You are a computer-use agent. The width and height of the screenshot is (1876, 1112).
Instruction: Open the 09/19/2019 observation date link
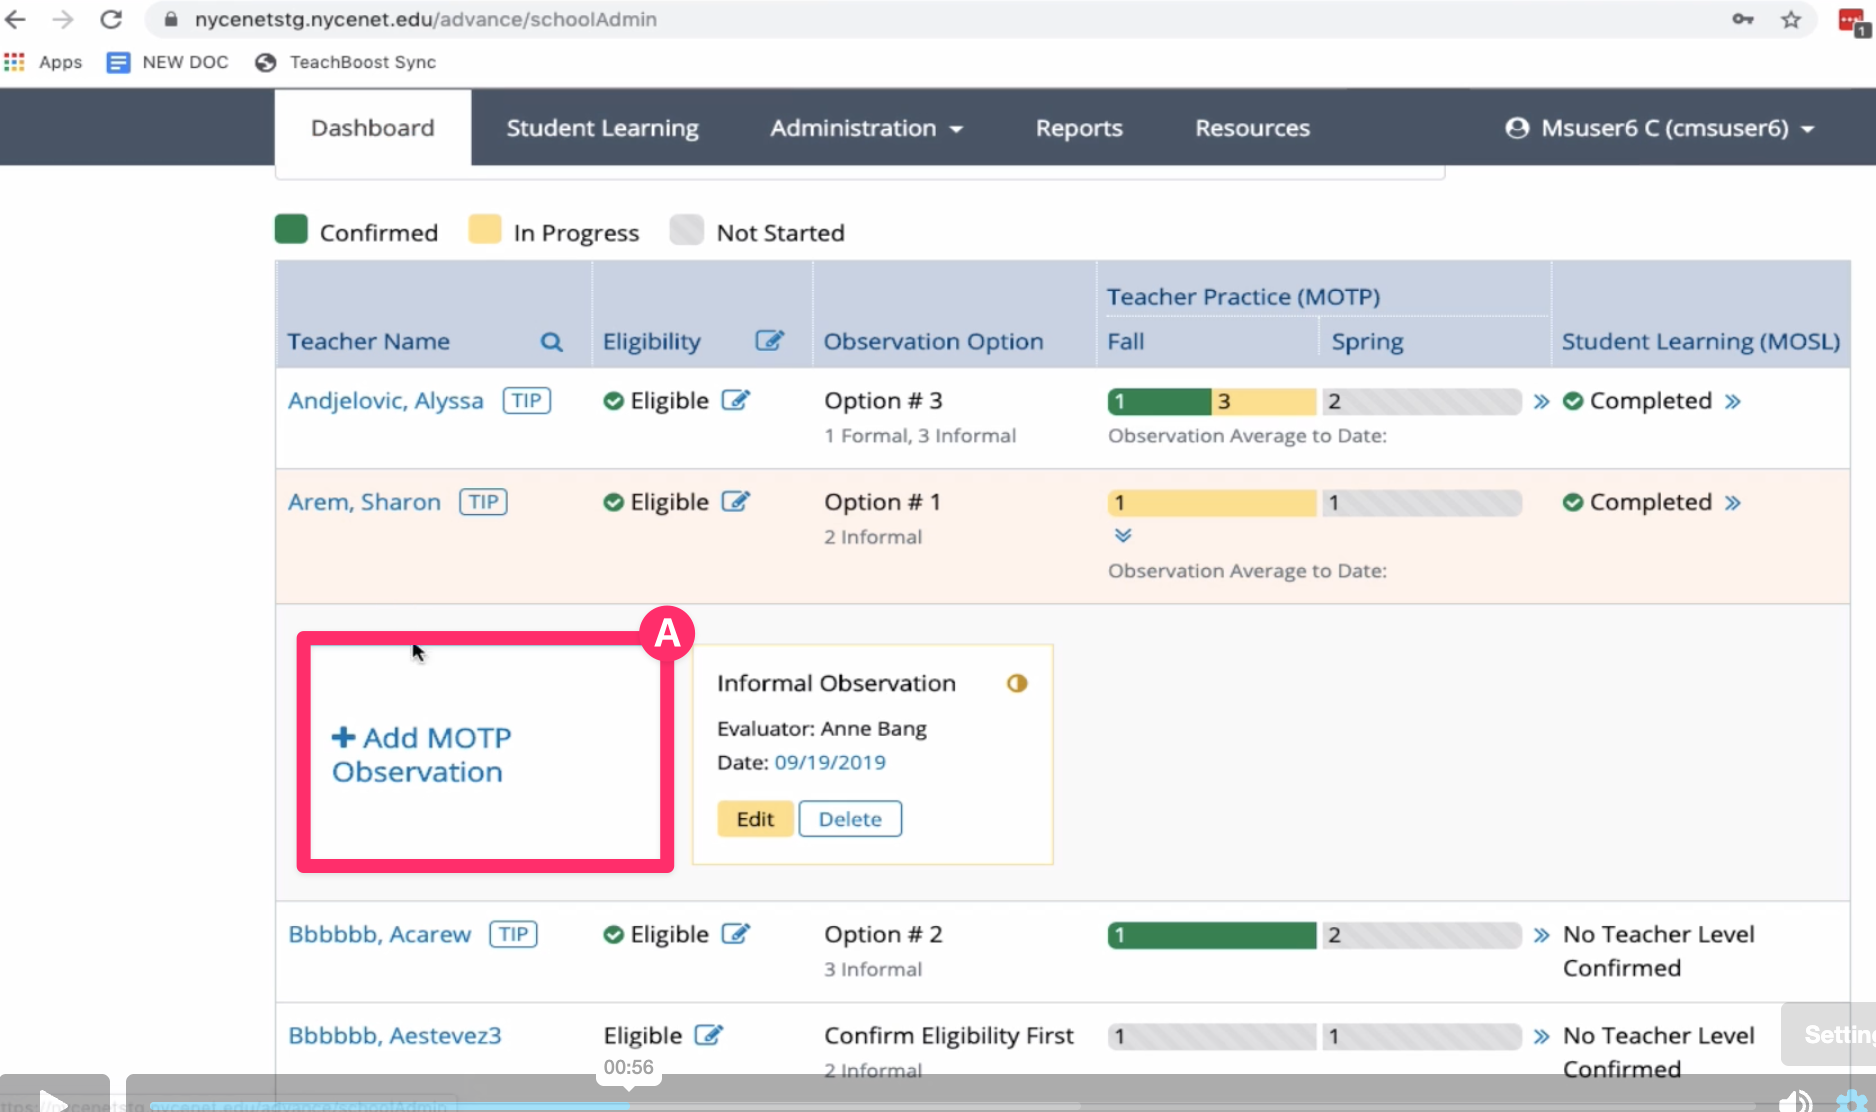[x=830, y=762]
